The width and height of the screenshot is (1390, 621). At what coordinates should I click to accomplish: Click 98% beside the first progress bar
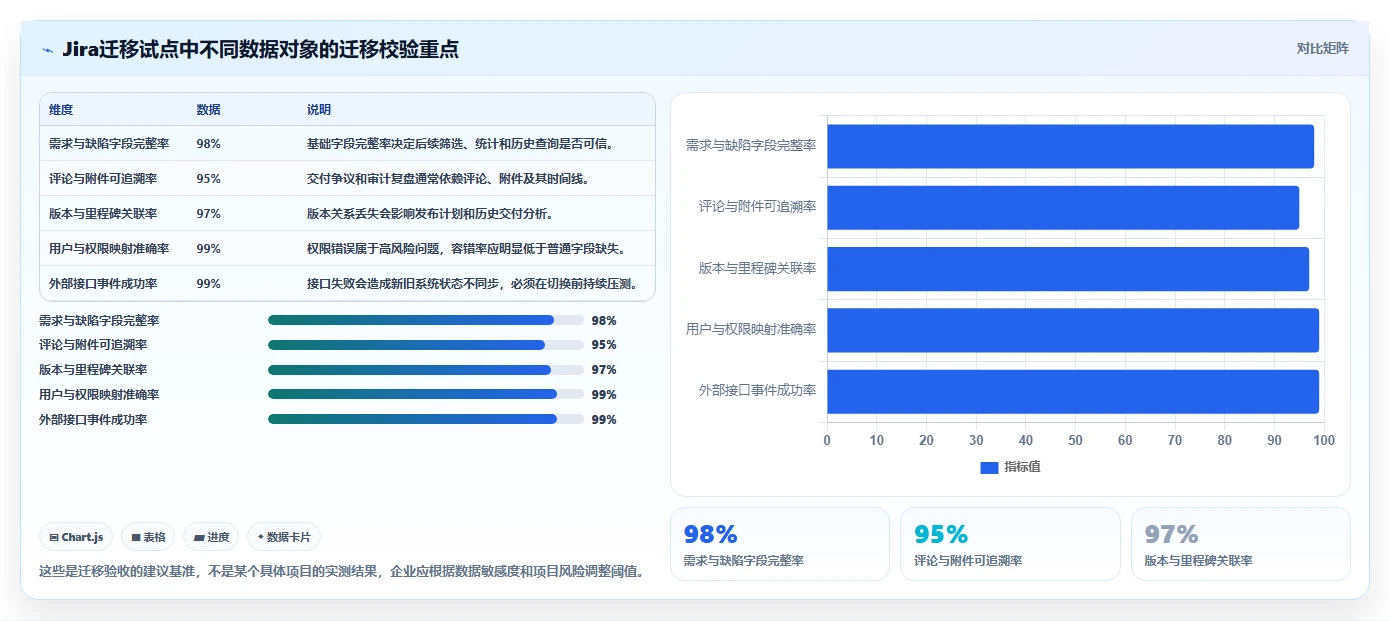(x=604, y=321)
